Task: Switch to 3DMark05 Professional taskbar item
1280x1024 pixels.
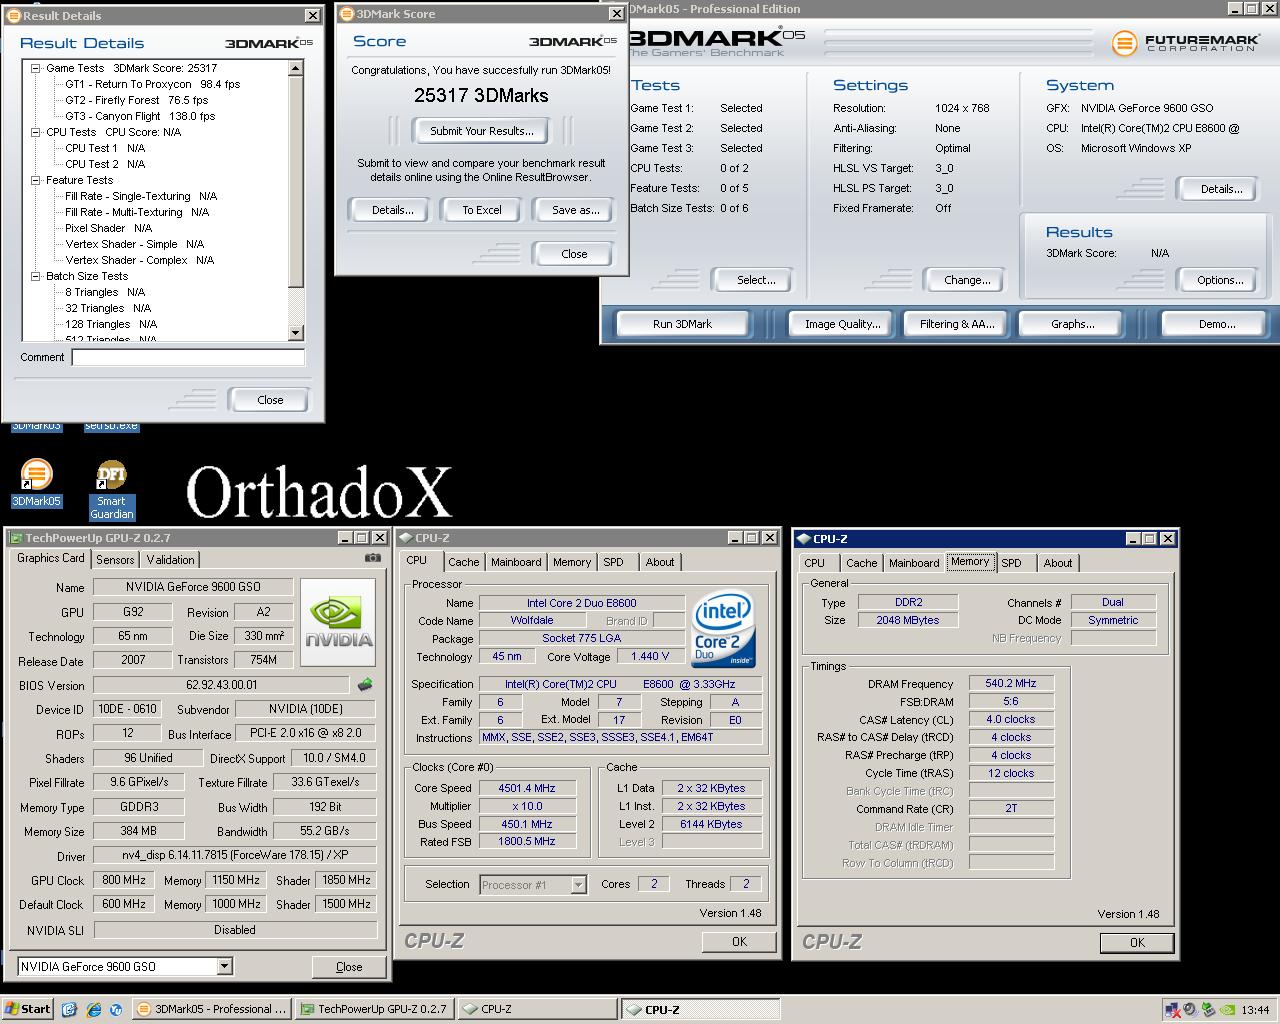Action: pos(211,1009)
